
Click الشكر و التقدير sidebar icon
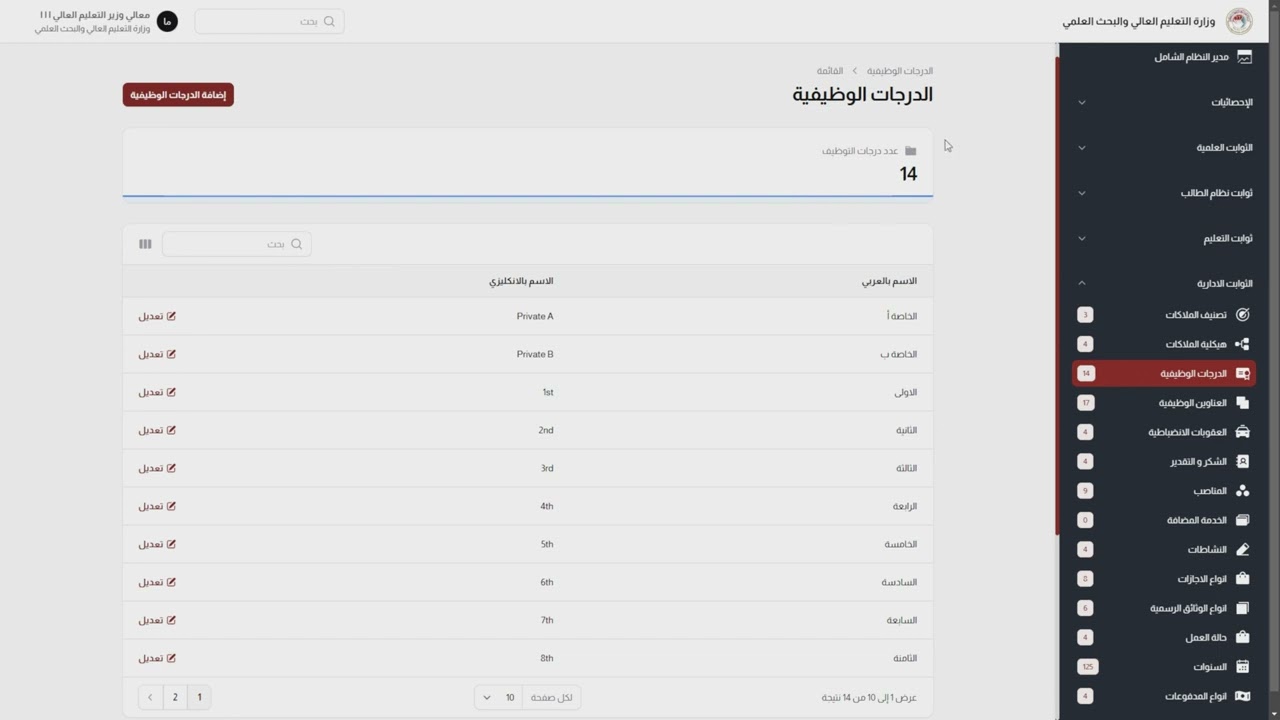(1242, 462)
